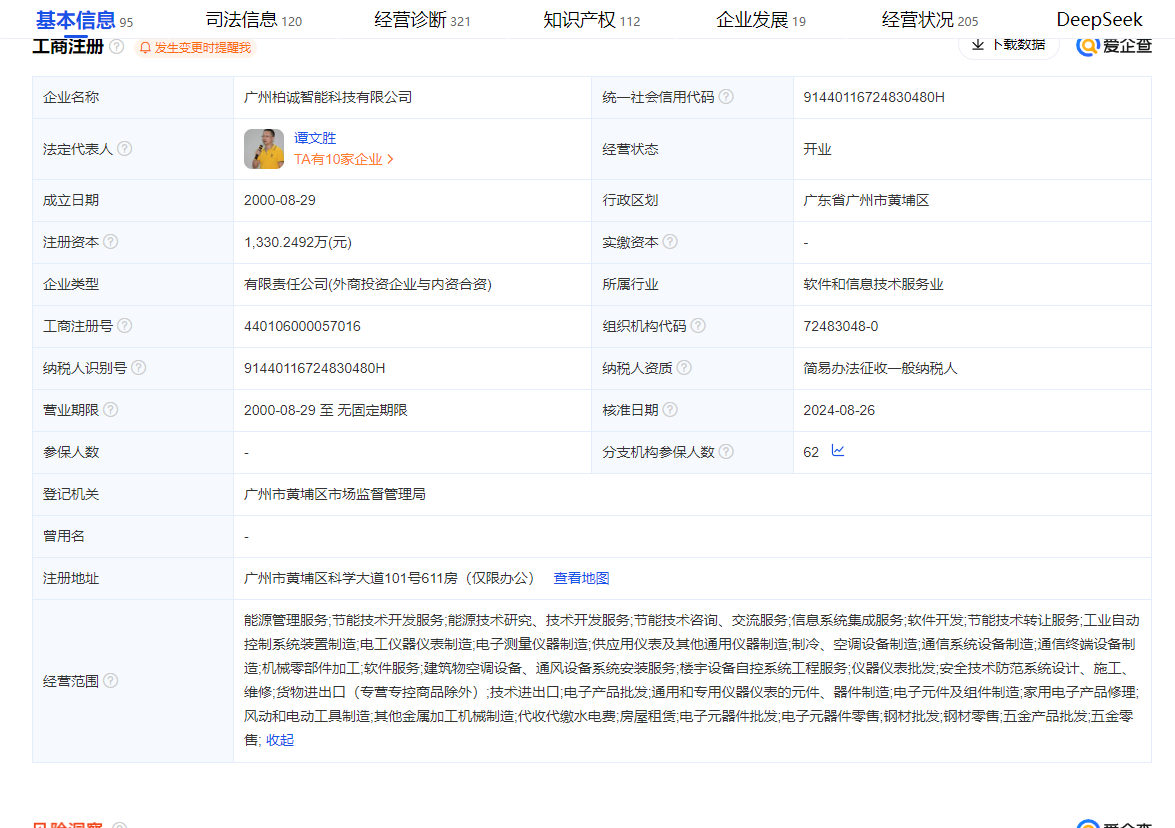Click the 爱企查 logo icon
1175x828 pixels.
tap(1089, 45)
